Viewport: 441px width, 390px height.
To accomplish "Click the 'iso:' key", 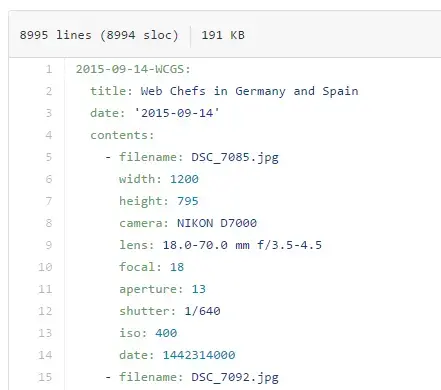I will (x=133, y=333).
